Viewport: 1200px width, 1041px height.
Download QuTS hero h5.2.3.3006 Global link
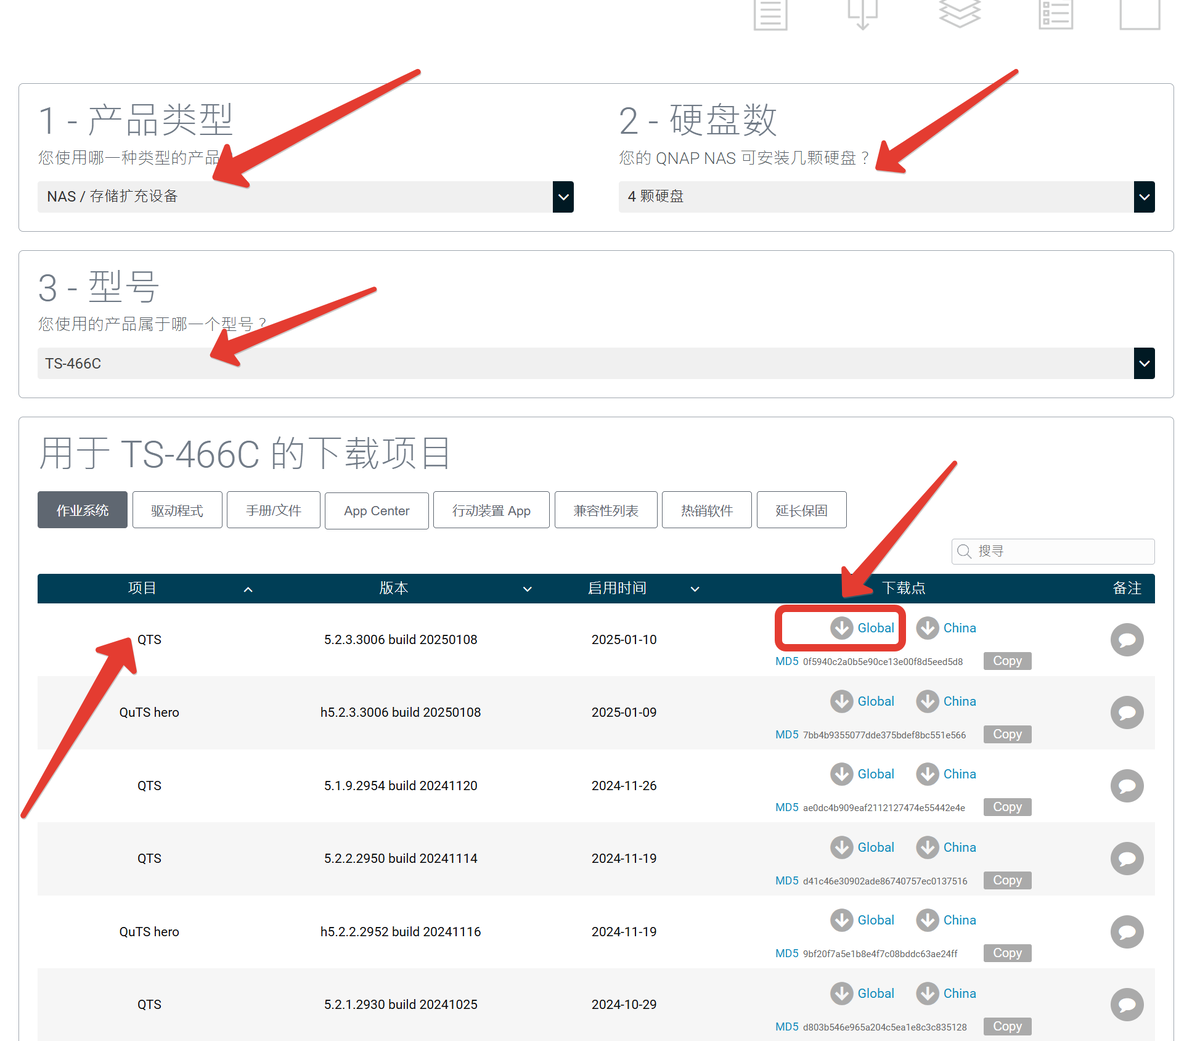tap(862, 701)
